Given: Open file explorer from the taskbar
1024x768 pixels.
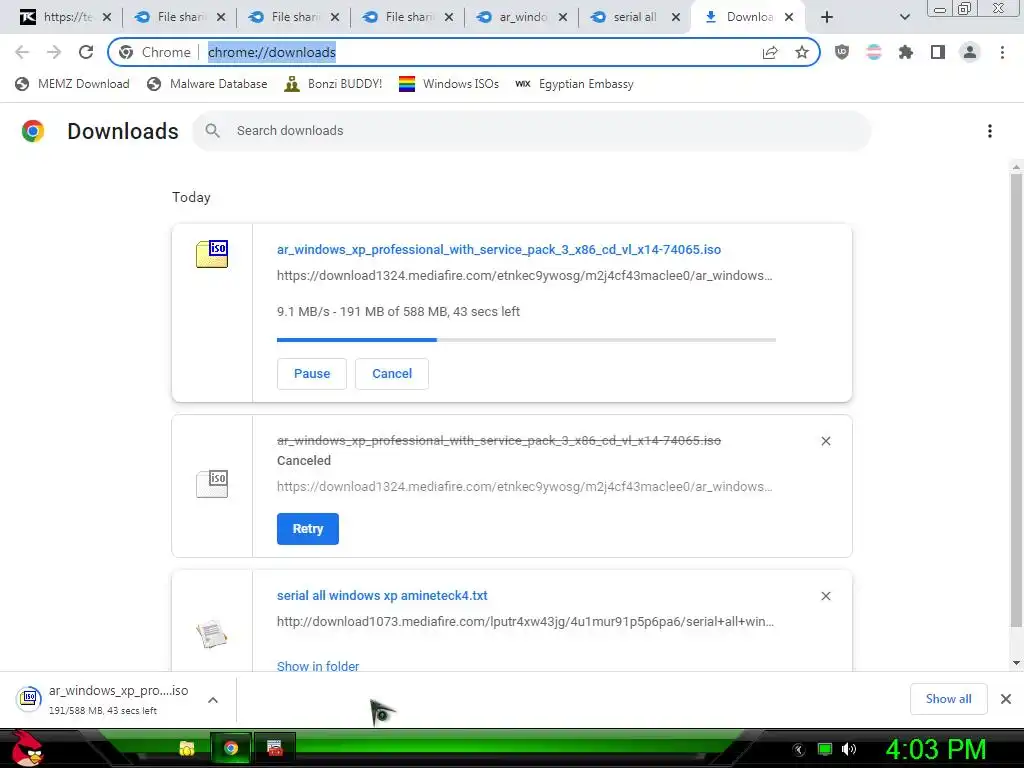Looking at the screenshot, I should point(187,748).
